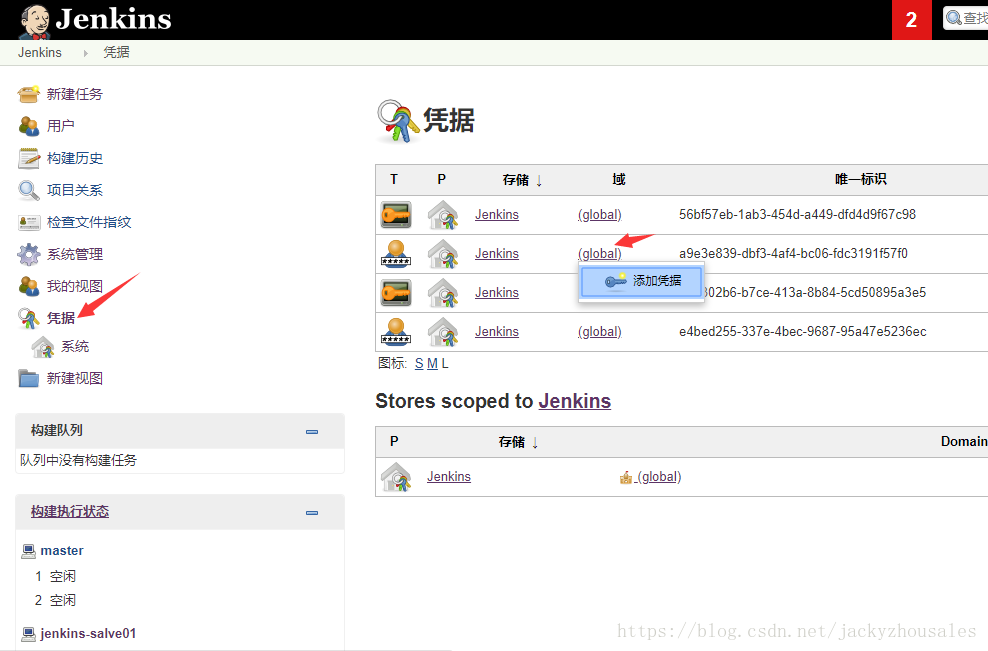Click username-password icon for e4bed255 row
Viewport: 988px width, 651px height.
pyautogui.click(x=396, y=332)
